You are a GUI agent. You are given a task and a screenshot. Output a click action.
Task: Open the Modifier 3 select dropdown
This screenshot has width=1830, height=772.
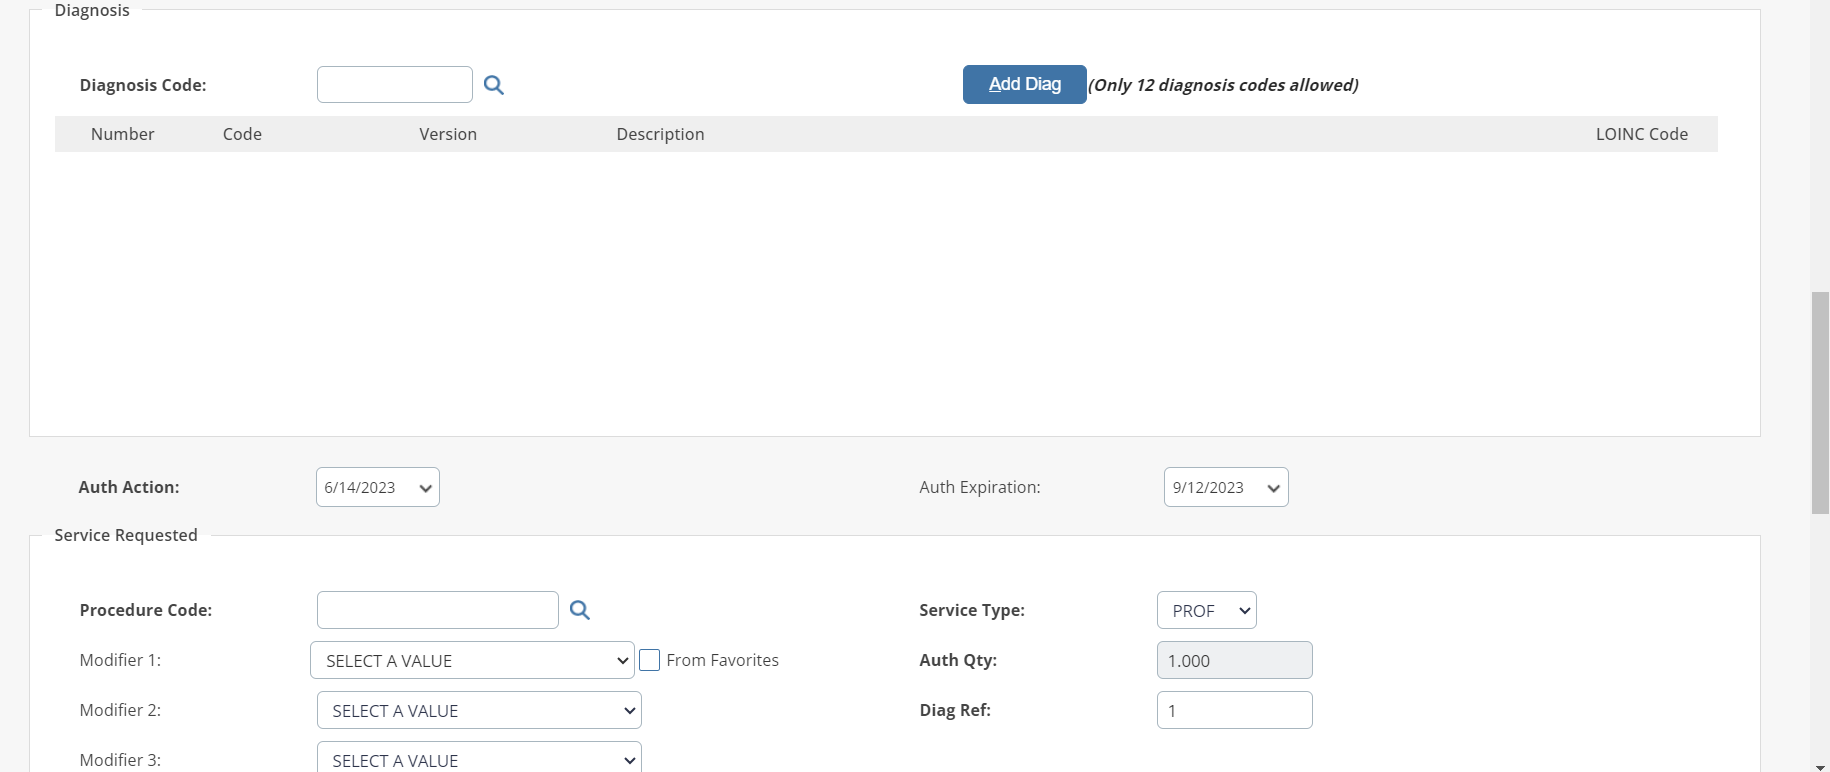tap(479, 758)
